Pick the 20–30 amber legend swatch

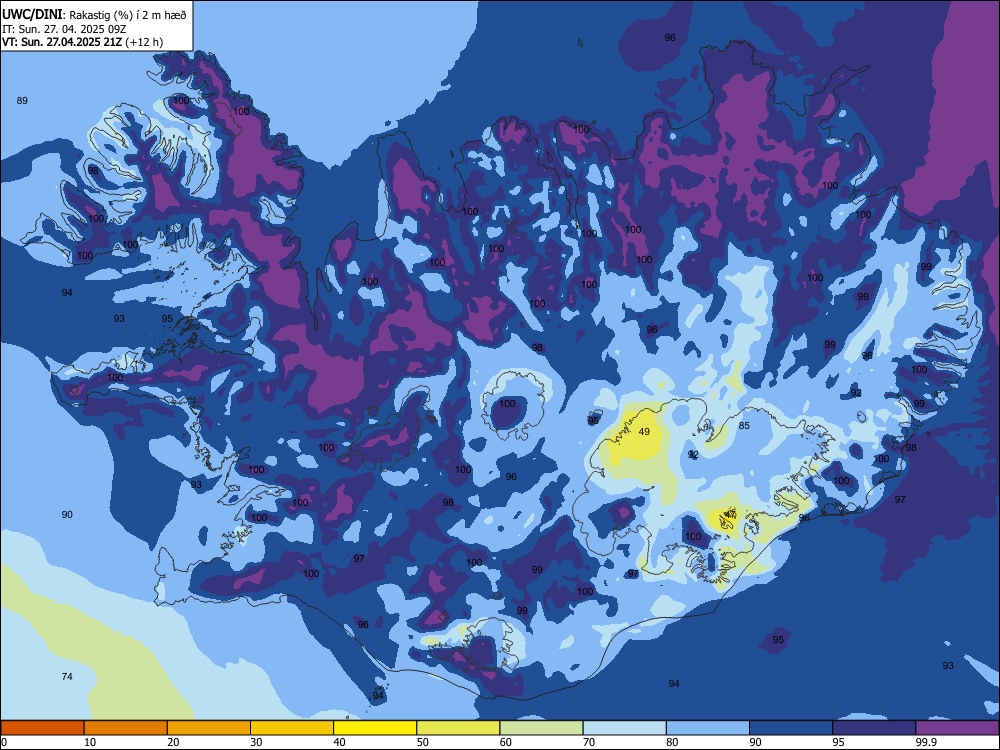[x=209, y=728]
